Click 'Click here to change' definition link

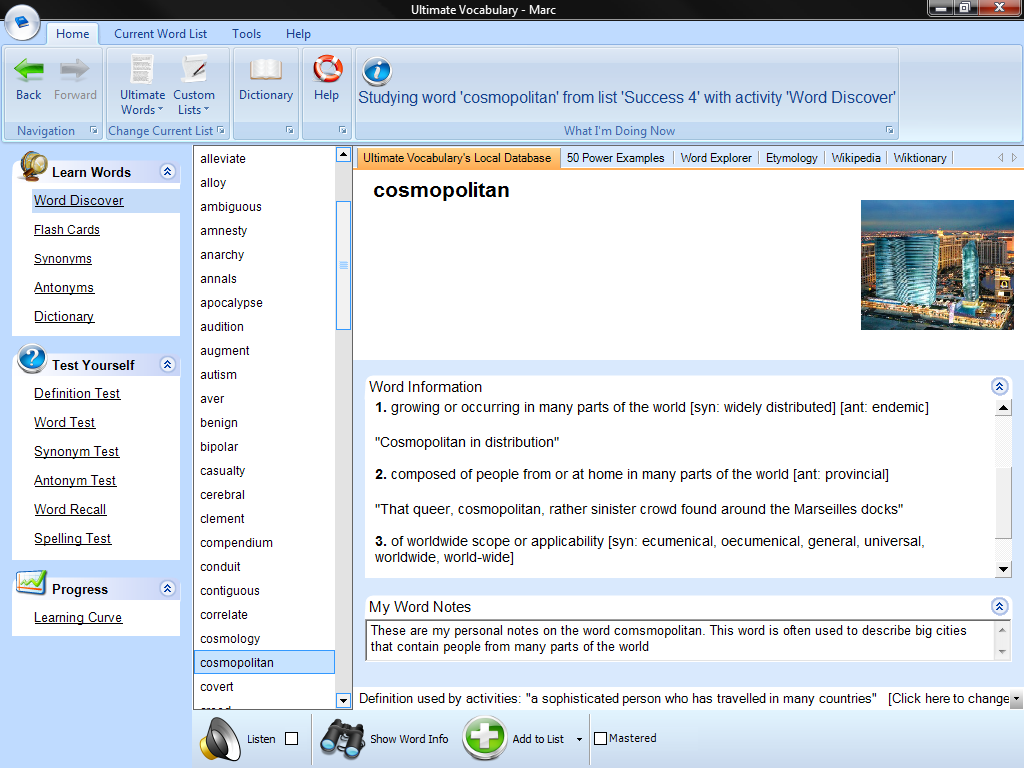(x=948, y=699)
